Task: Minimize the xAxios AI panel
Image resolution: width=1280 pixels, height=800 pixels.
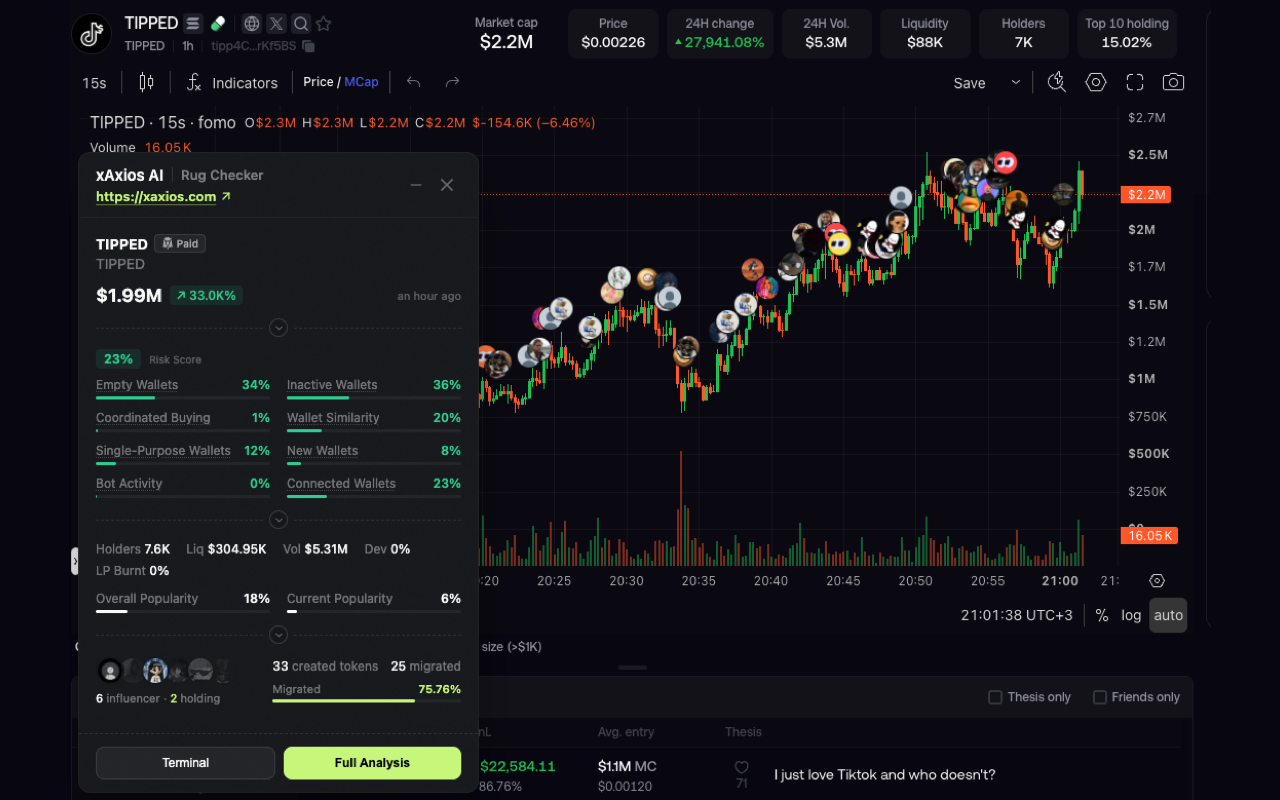Action: 416,185
